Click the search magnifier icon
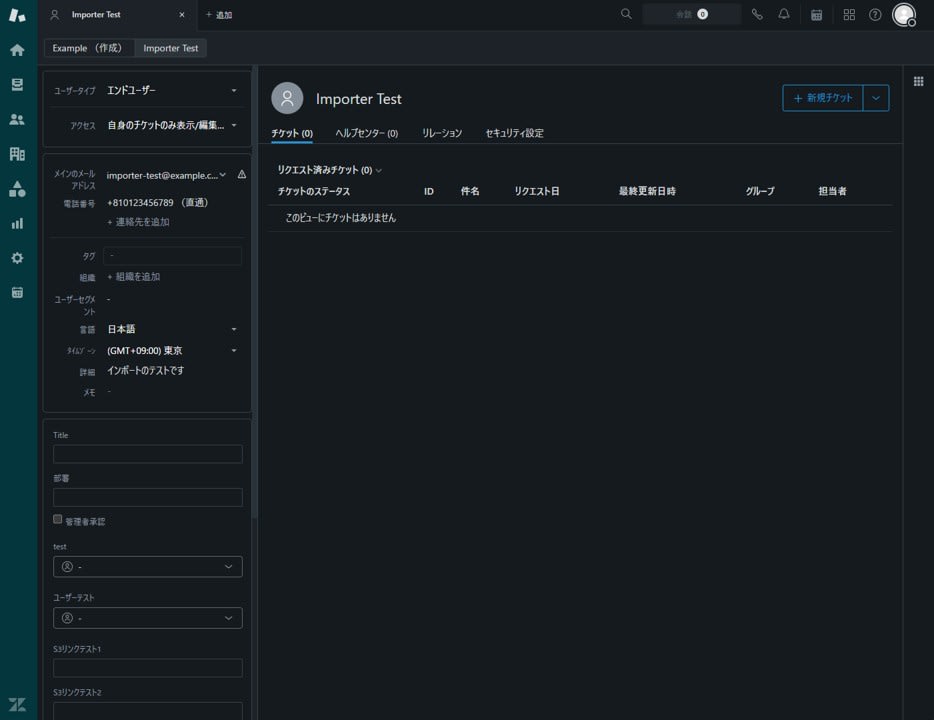 (x=626, y=14)
